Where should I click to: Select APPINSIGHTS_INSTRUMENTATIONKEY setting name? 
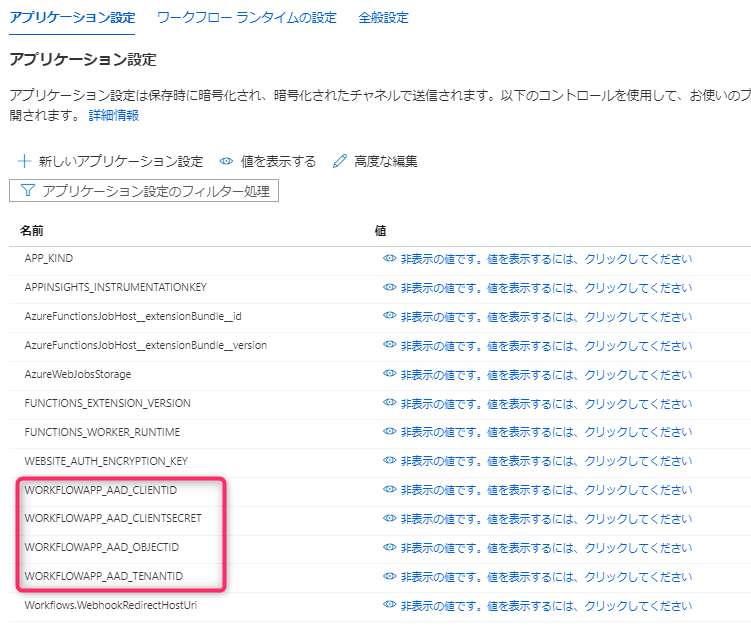[115, 287]
